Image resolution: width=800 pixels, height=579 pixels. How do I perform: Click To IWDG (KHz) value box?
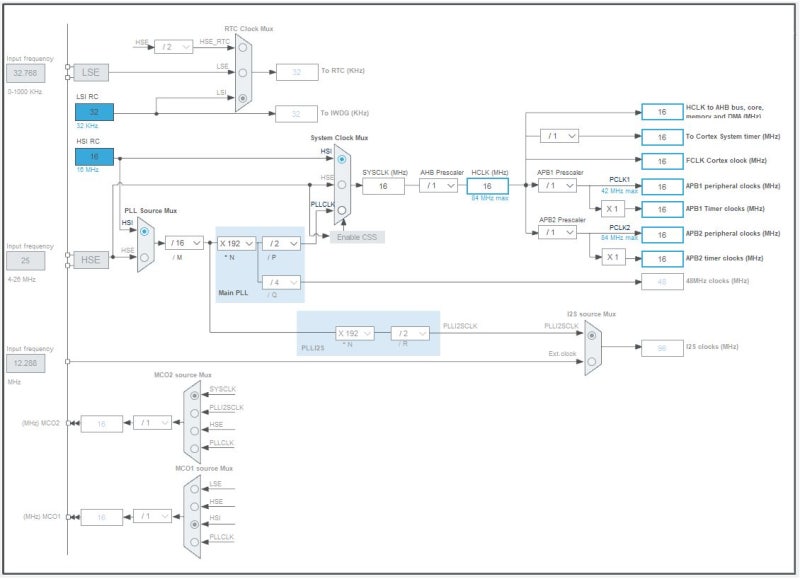click(x=296, y=114)
